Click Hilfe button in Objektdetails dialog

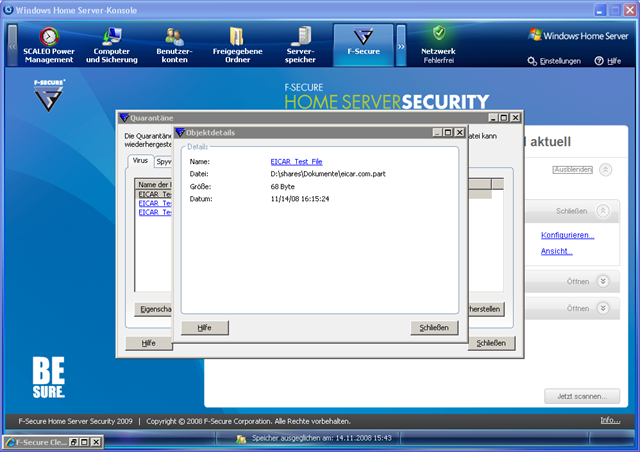[204, 327]
